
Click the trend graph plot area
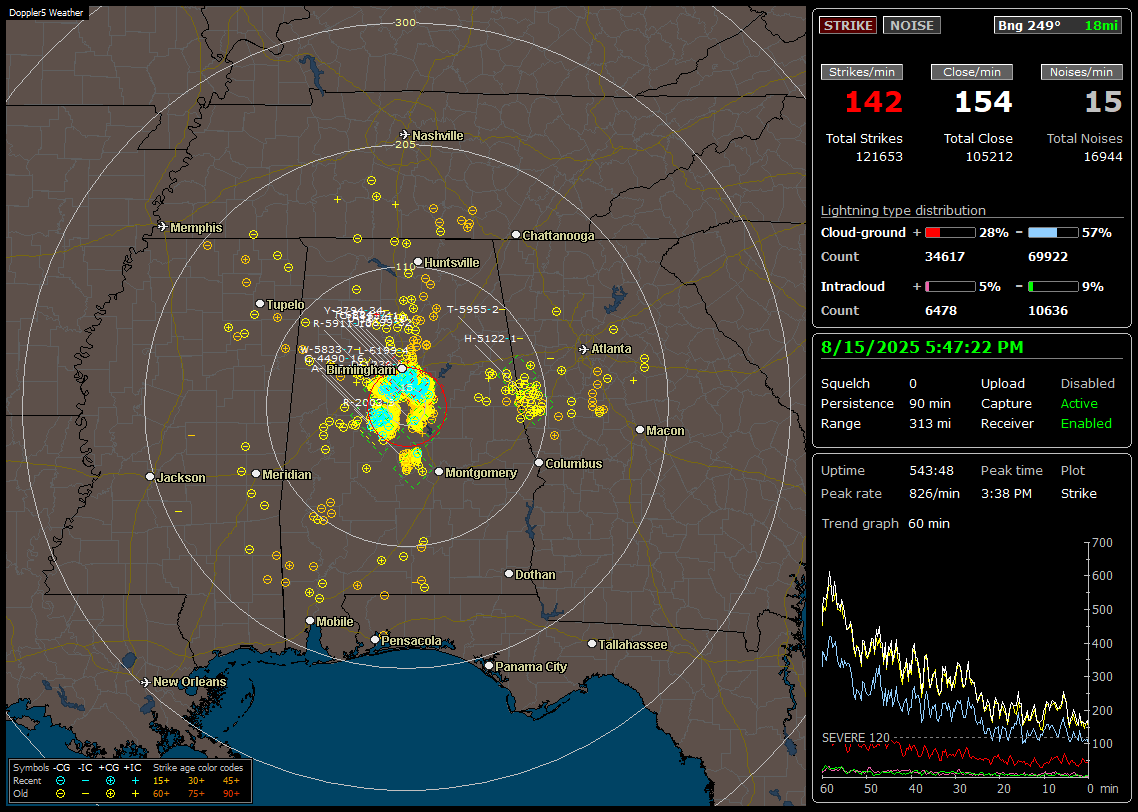955,659
